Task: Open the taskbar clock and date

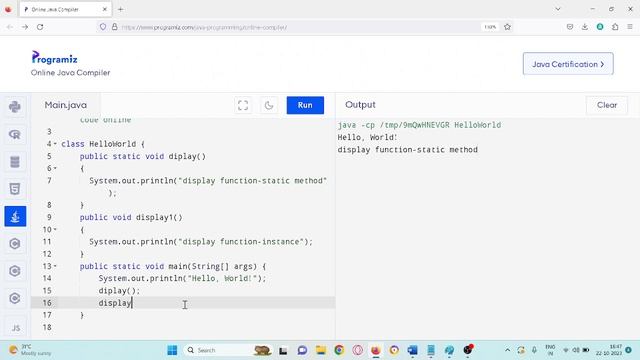Action: click(609, 350)
